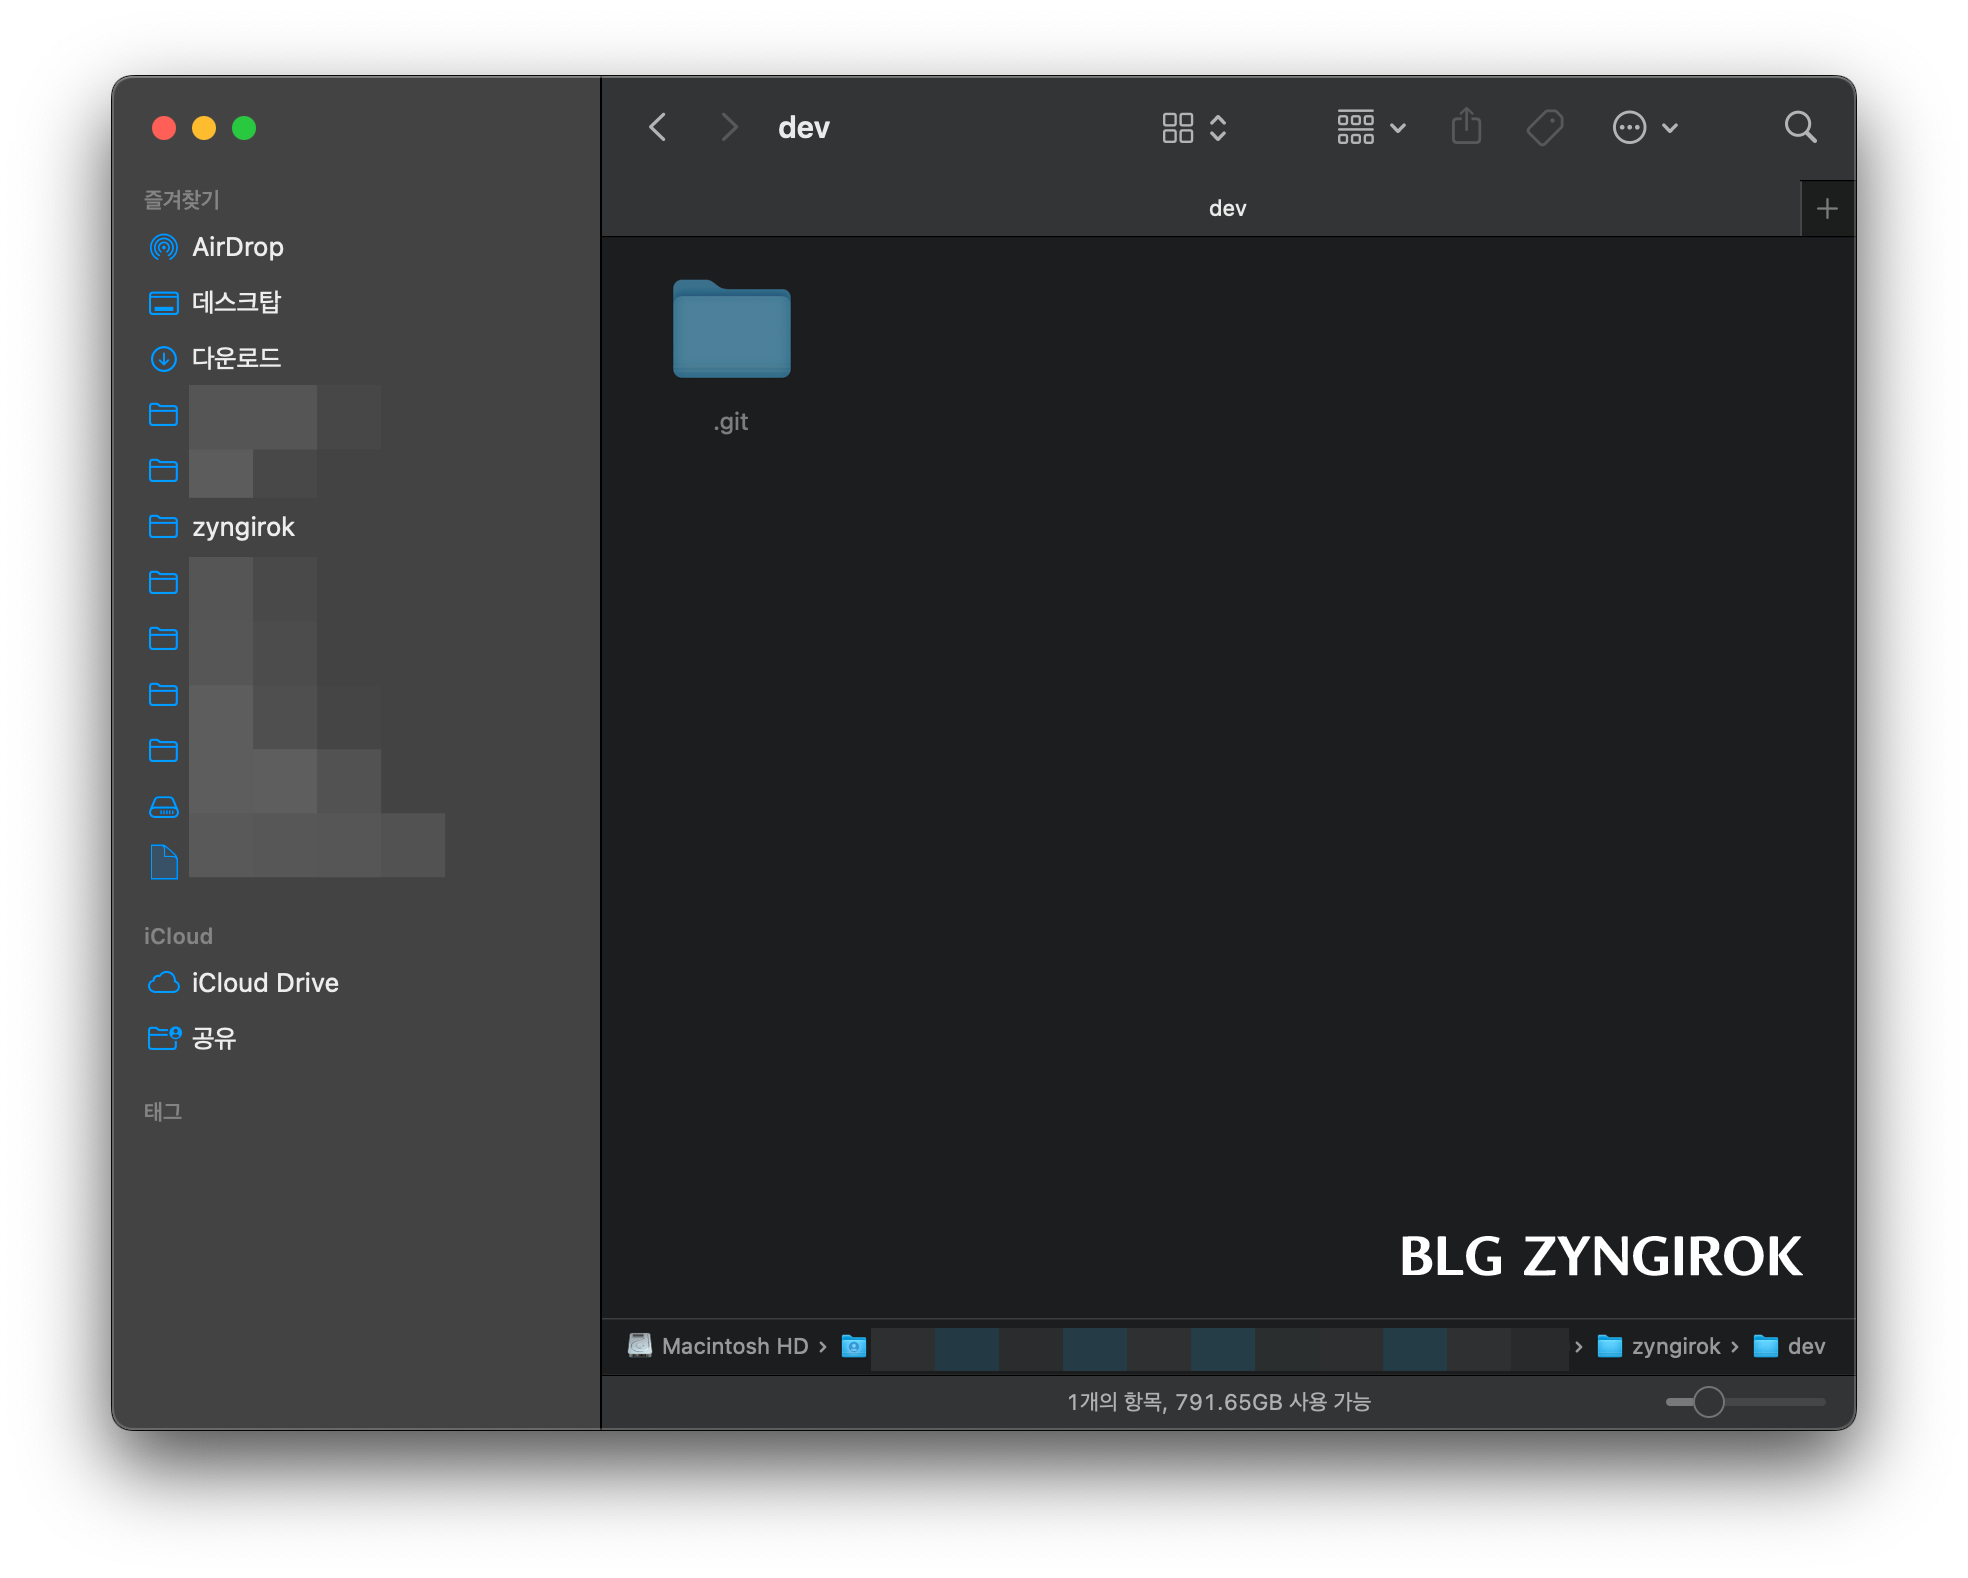Viewport: 1968px width, 1578px height.
Task: Click the .git folder icon
Action: [730, 332]
